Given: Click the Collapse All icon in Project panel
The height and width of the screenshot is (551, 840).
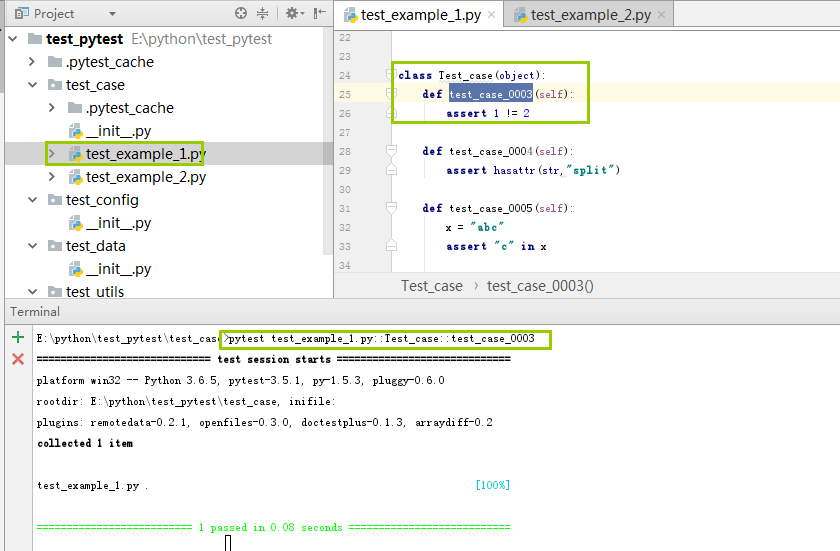Looking at the screenshot, I should point(263,14).
